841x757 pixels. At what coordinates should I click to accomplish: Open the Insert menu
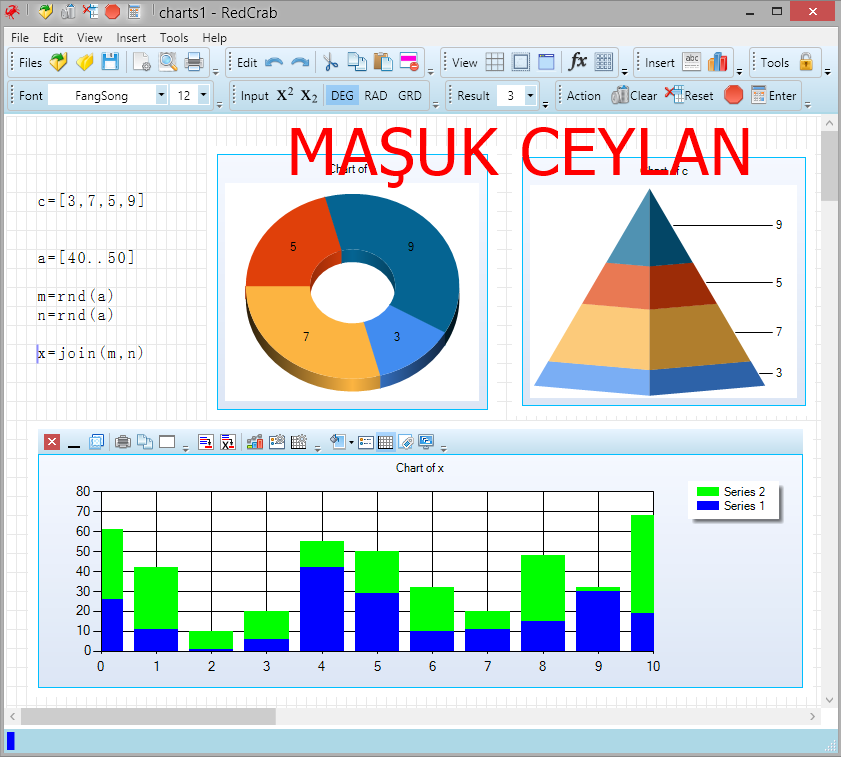131,38
